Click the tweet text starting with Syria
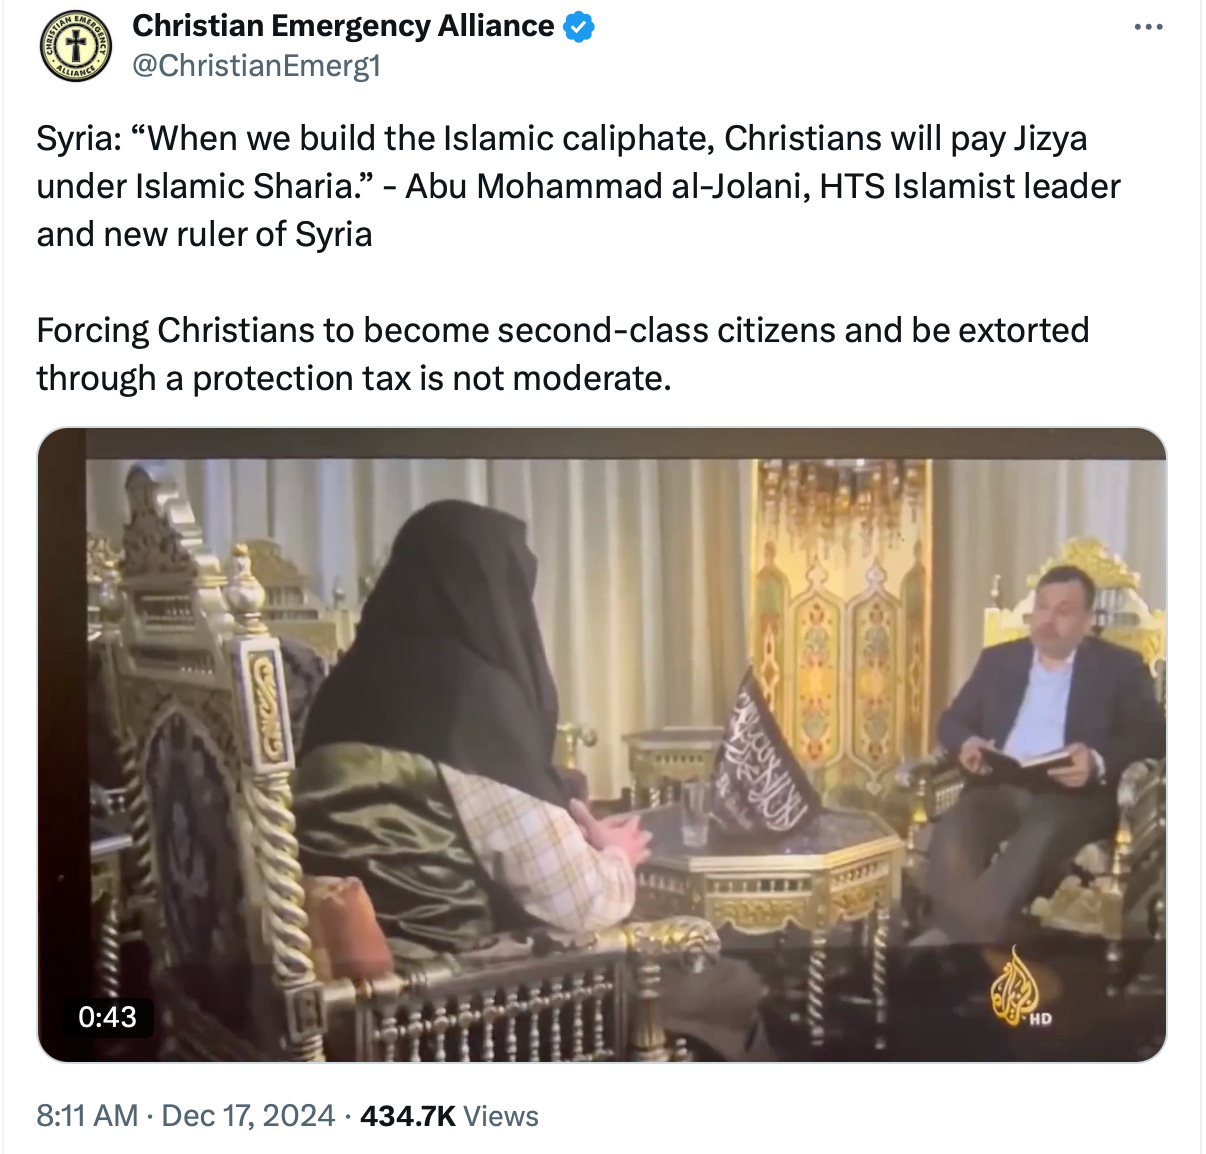 click(578, 186)
